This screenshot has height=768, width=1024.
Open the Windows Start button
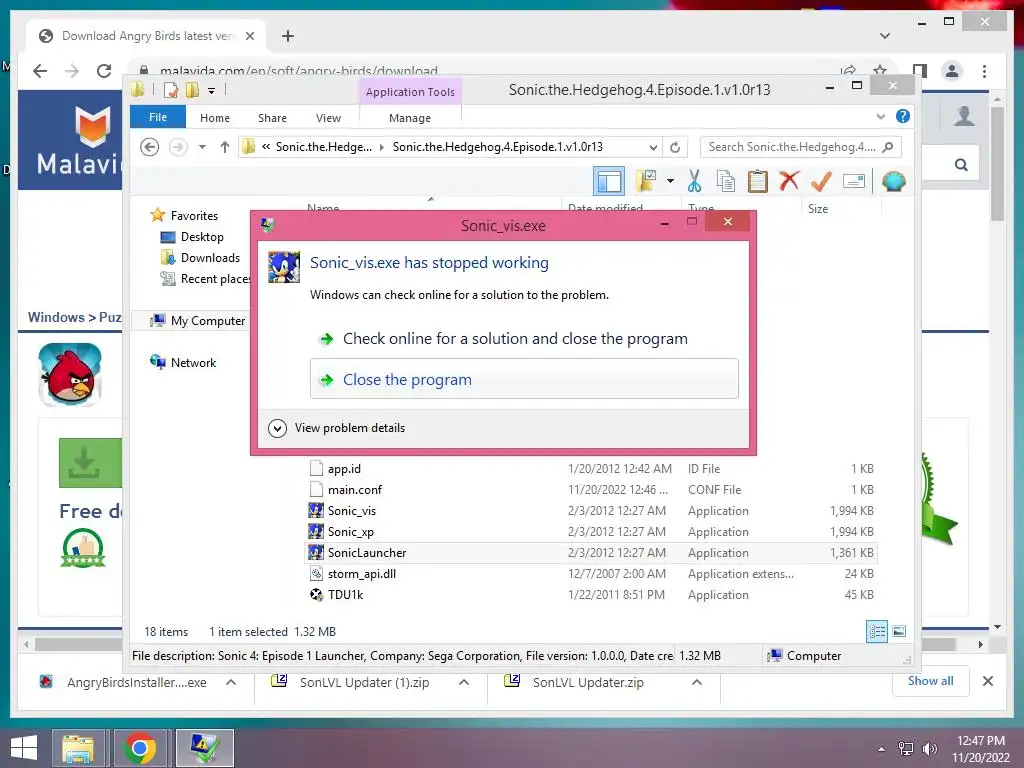[24, 748]
